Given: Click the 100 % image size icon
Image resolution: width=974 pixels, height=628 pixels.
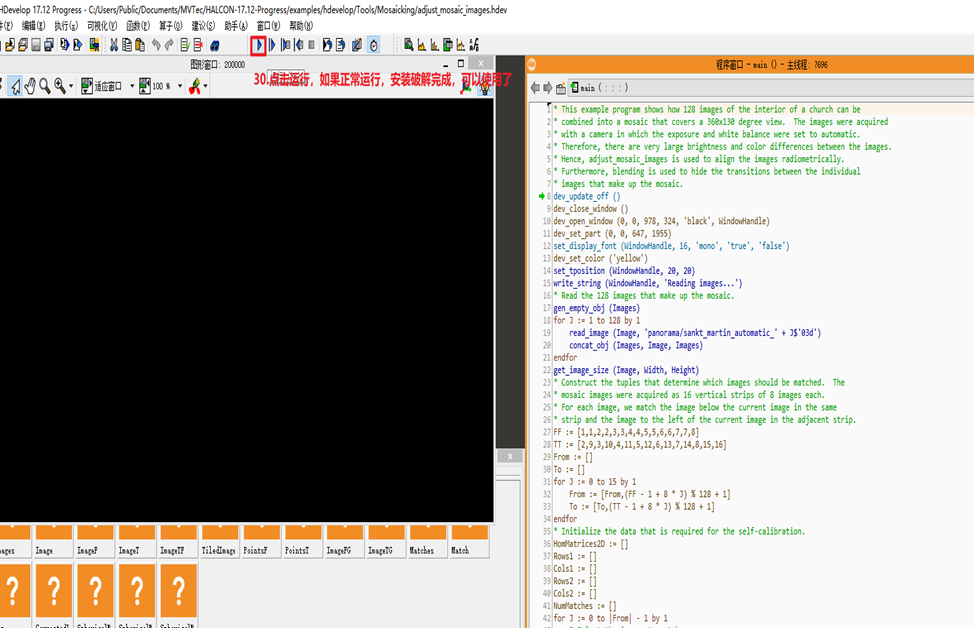Looking at the screenshot, I should (145, 86).
